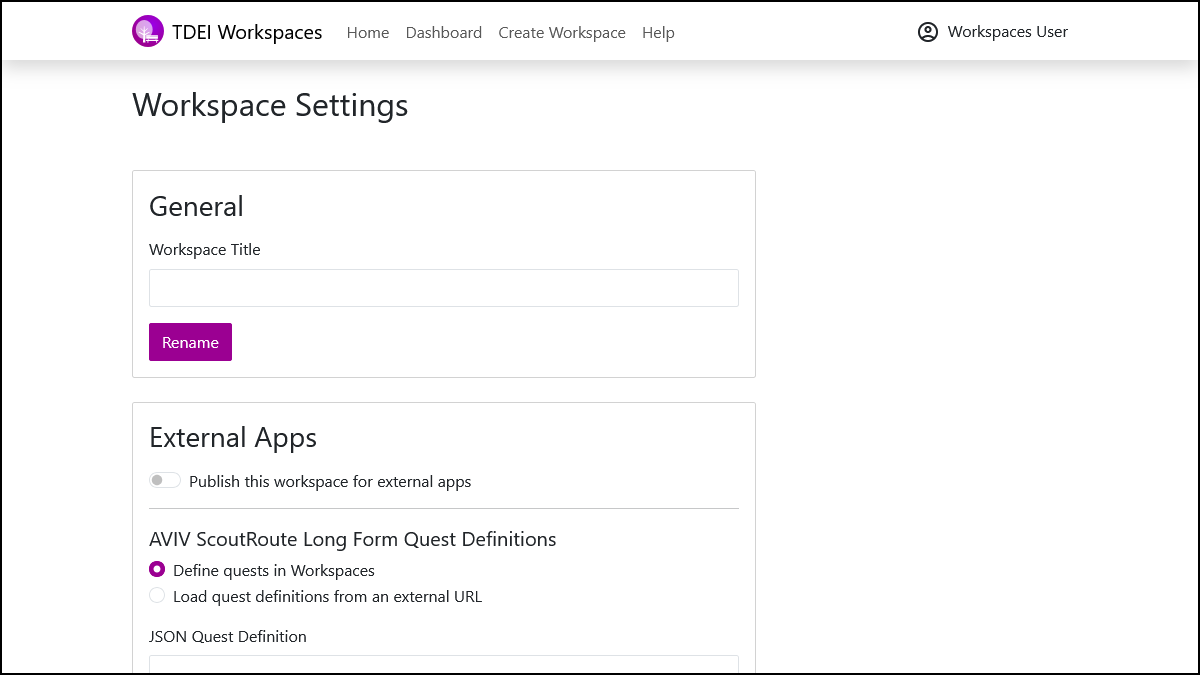Click the Workspace Settings page heading

[270, 105]
